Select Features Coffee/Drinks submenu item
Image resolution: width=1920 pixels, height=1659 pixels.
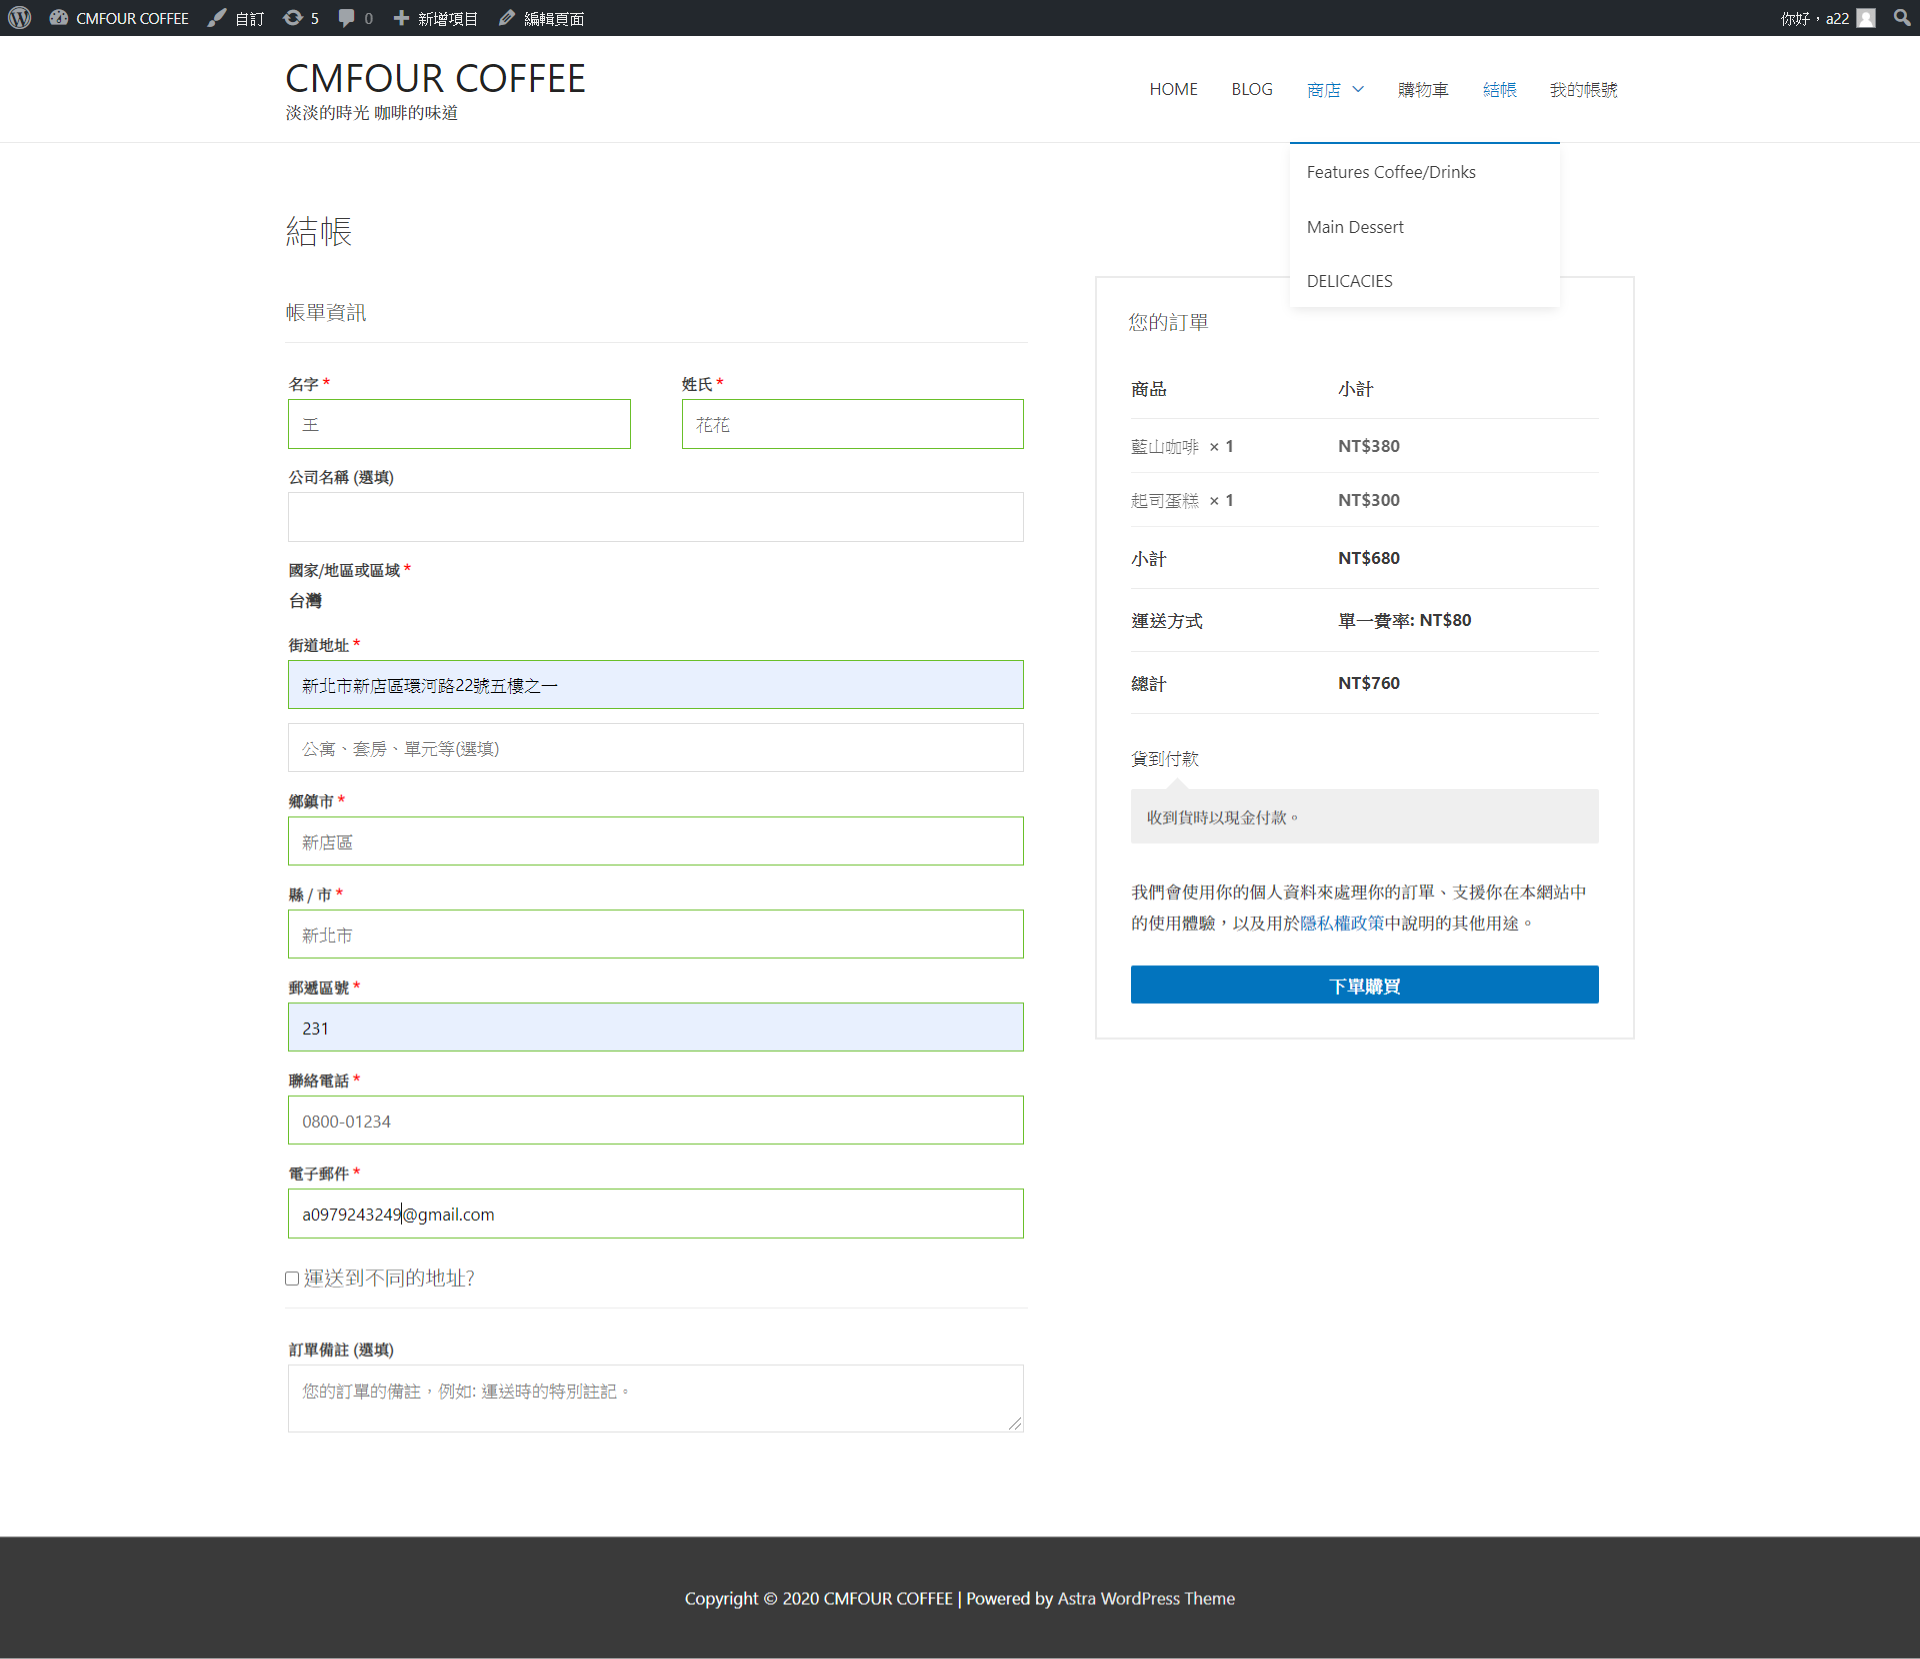click(x=1390, y=172)
